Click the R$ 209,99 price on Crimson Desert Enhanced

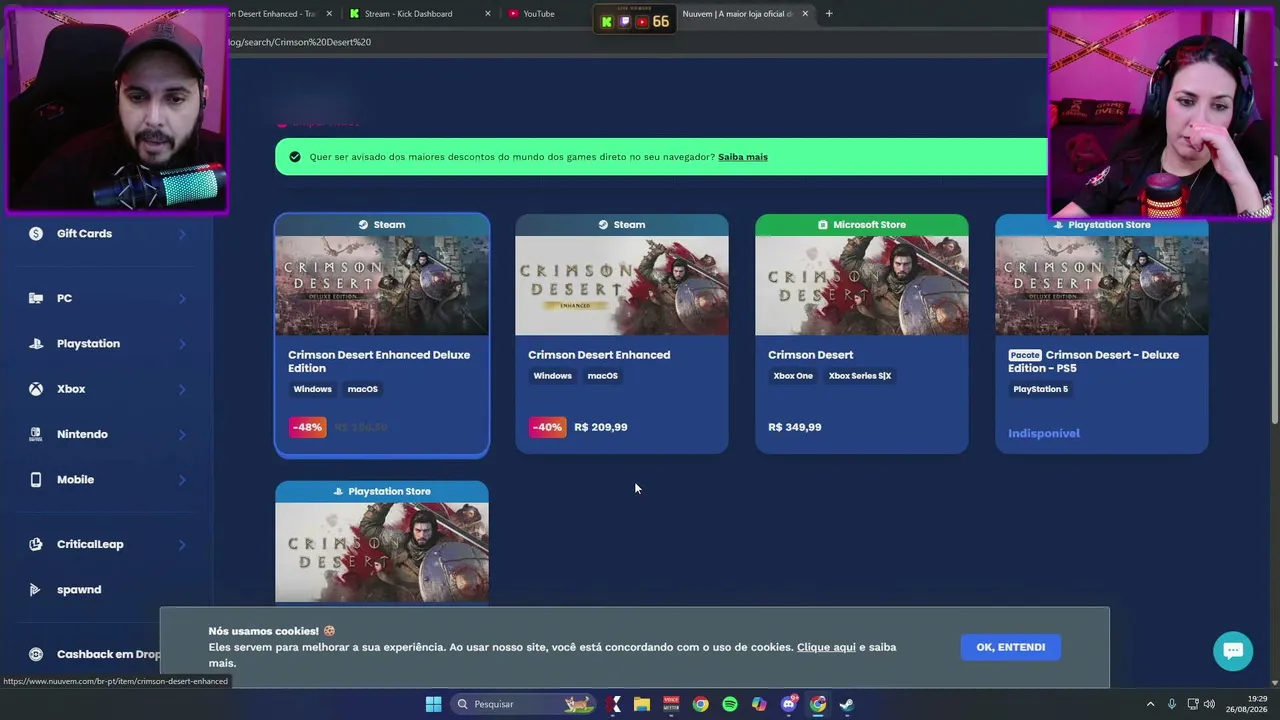click(601, 427)
